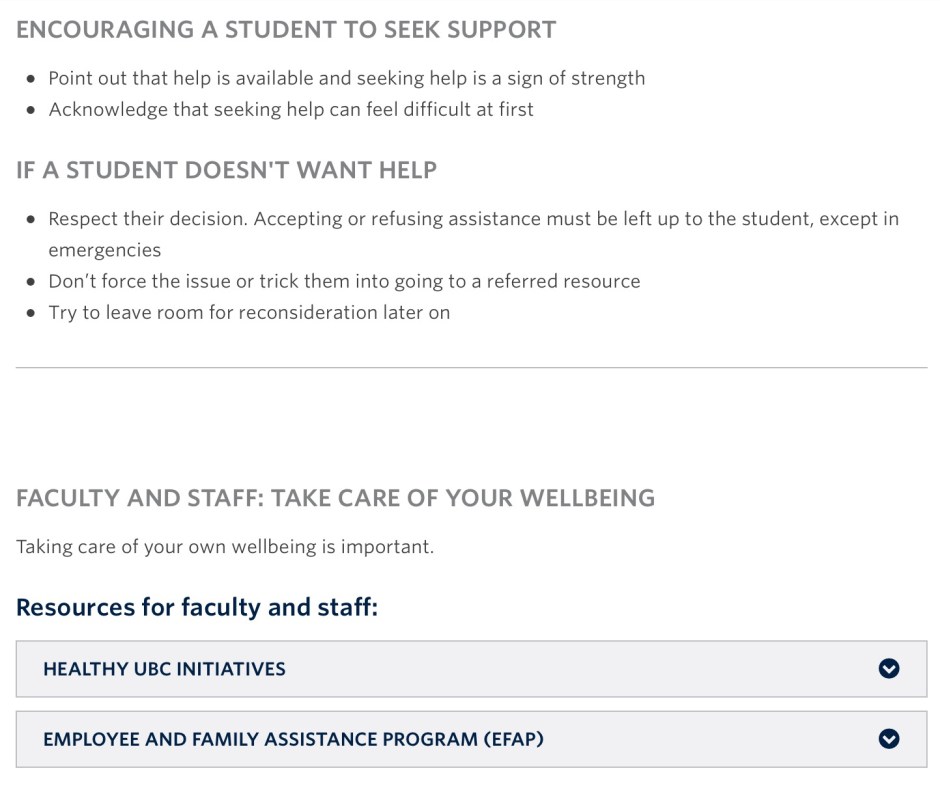Screen dimensions: 940x803
Task: Click 'Taking care of your own wellbeing' sentence
Action: pyautogui.click(x=225, y=547)
